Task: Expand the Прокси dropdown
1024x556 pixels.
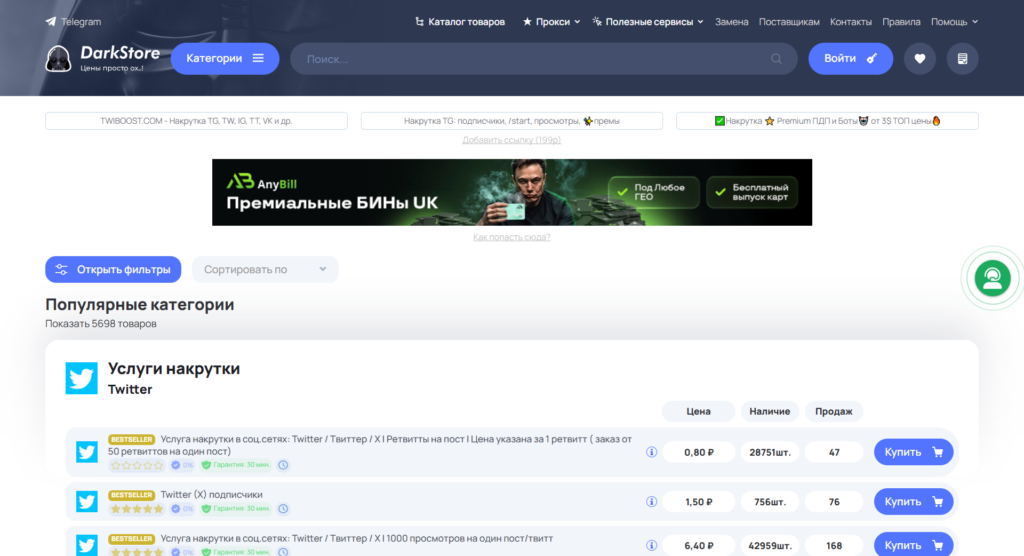Action: [x=551, y=22]
